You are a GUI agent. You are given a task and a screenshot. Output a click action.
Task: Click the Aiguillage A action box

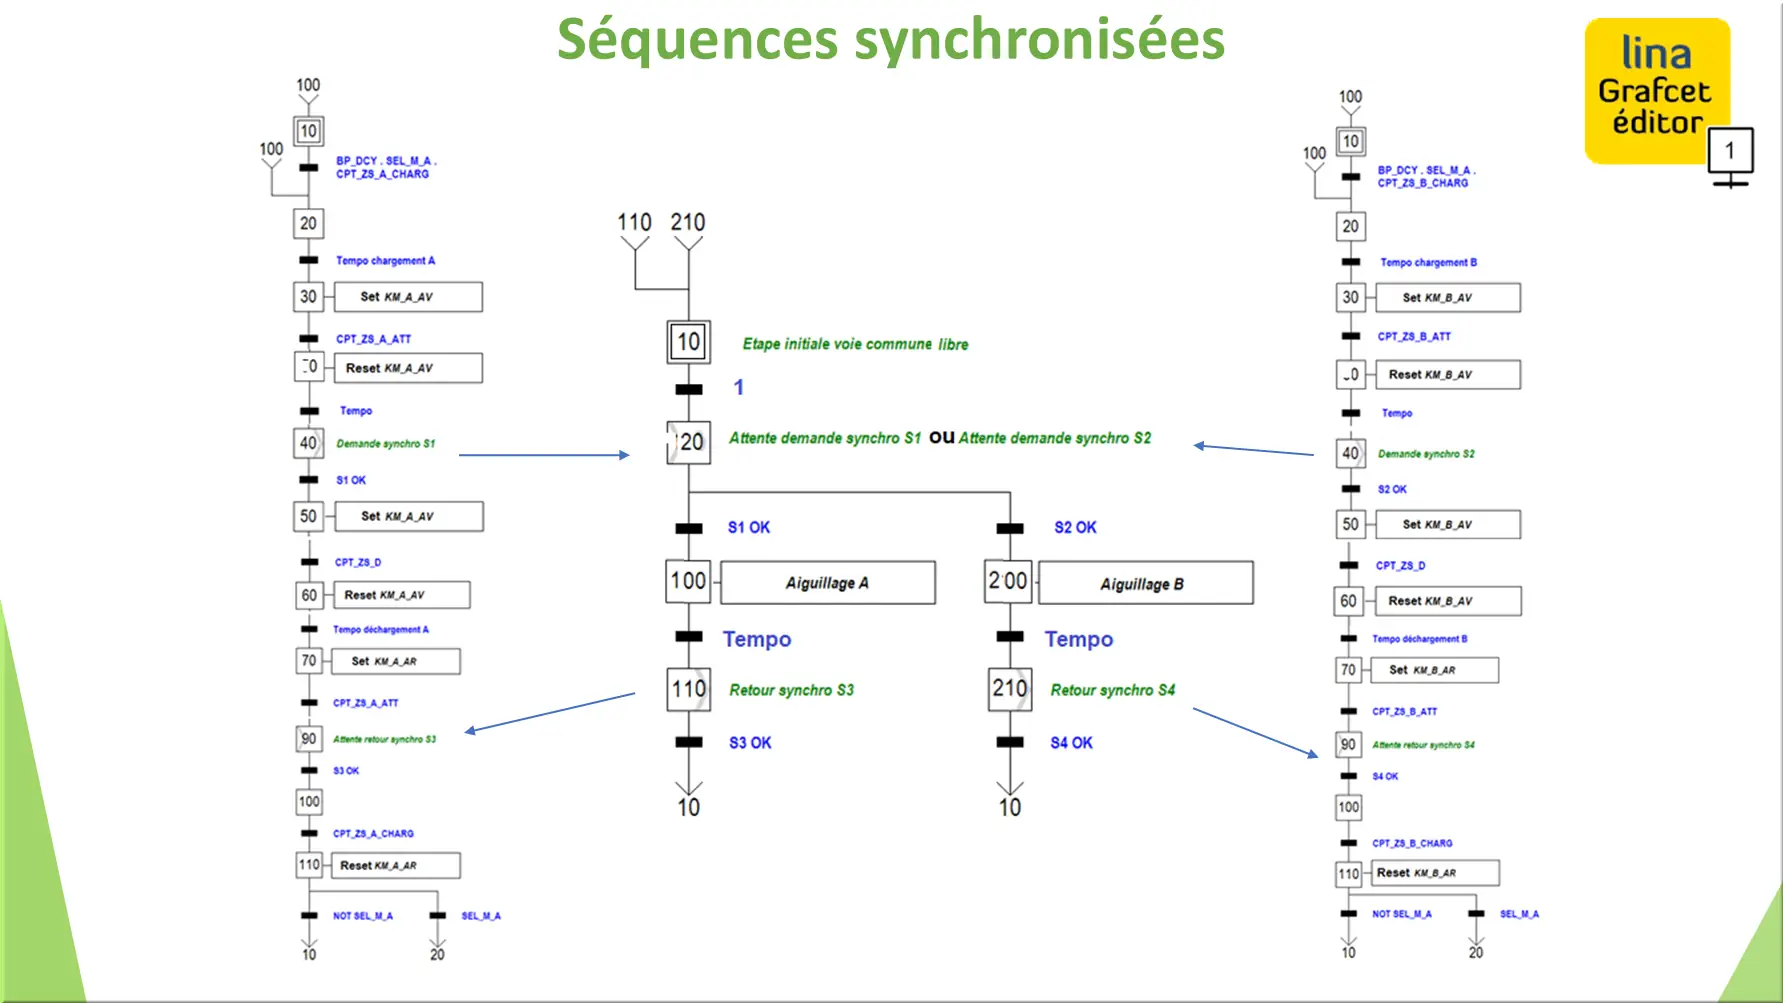(828, 583)
